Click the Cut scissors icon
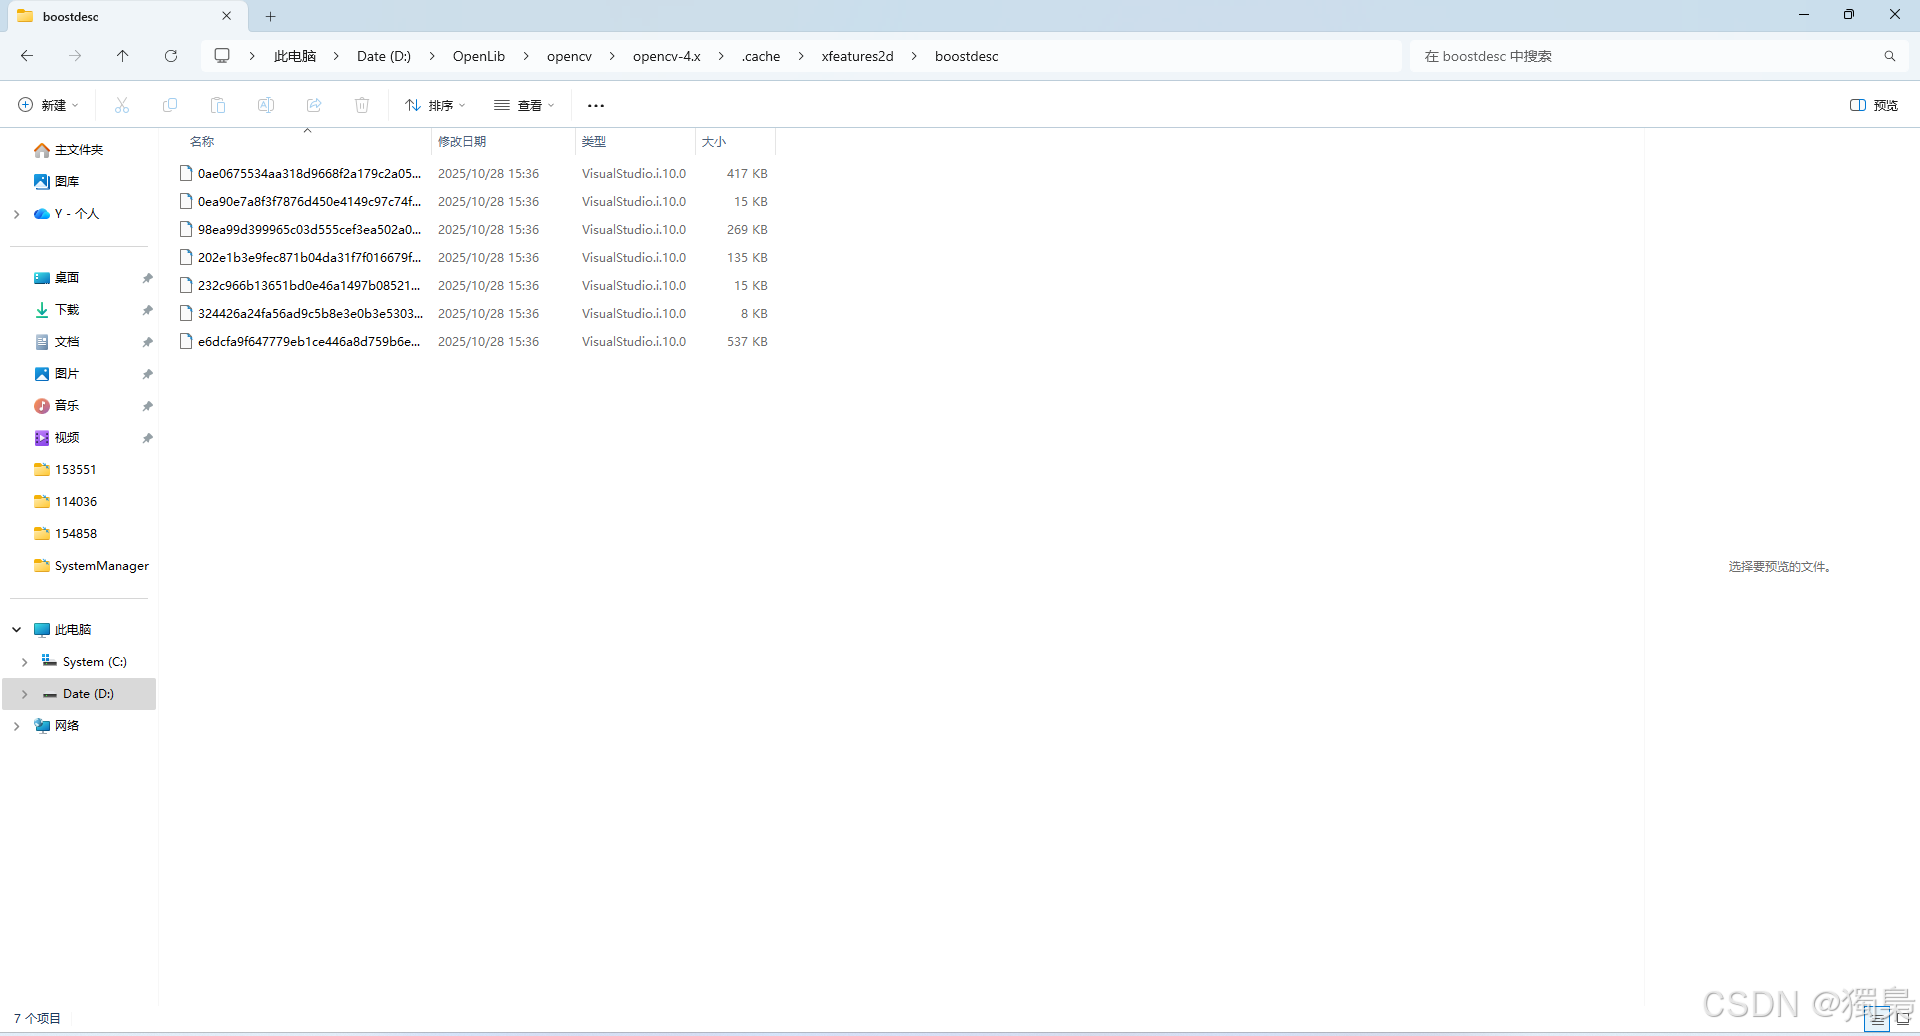The width and height of the screenshot is (1920, 1036). pos(122,105)
